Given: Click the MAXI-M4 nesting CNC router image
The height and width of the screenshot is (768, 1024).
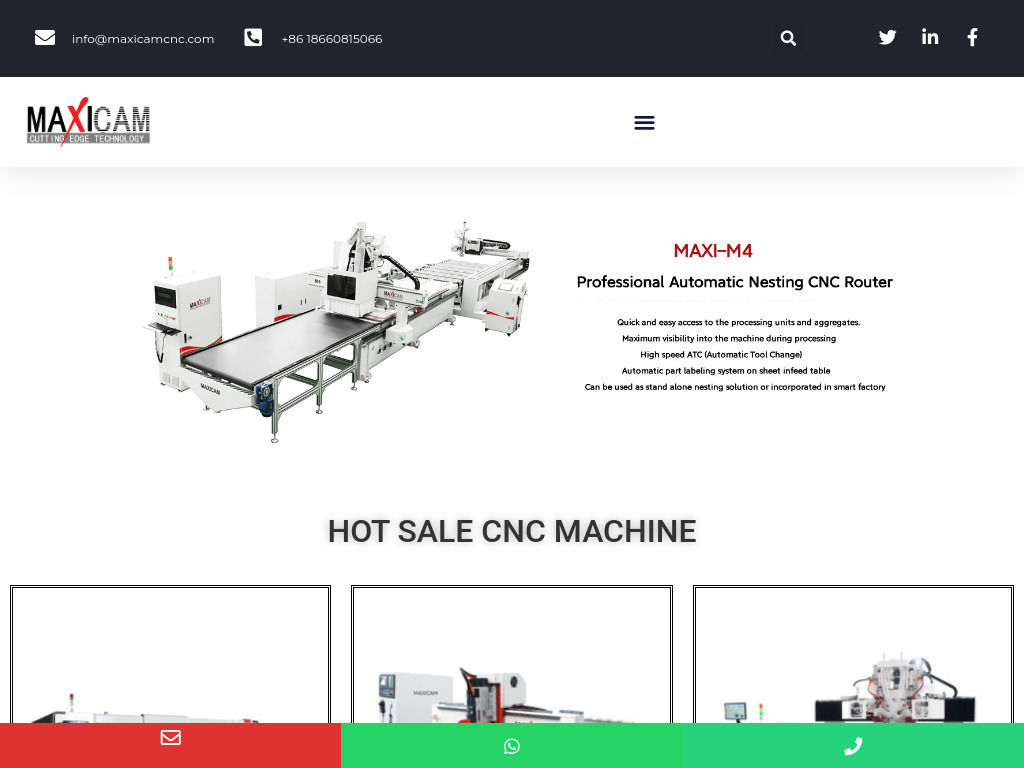Looking at the screenshot, I should click(x=337, y=332).
